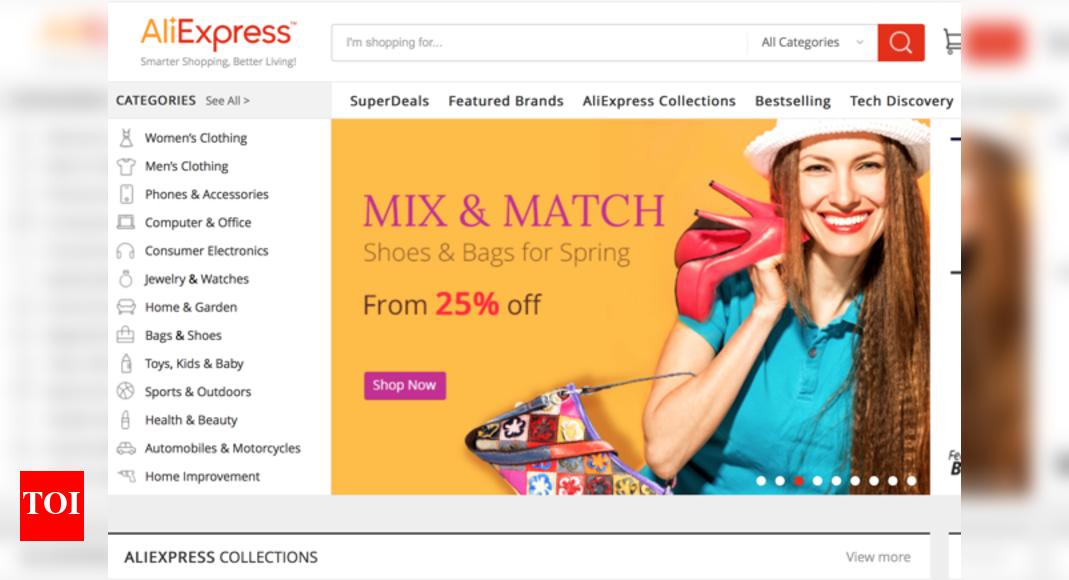Click the Home Improvement drill icon
This screenshot has height=580, width=1069.
[127, 476]
